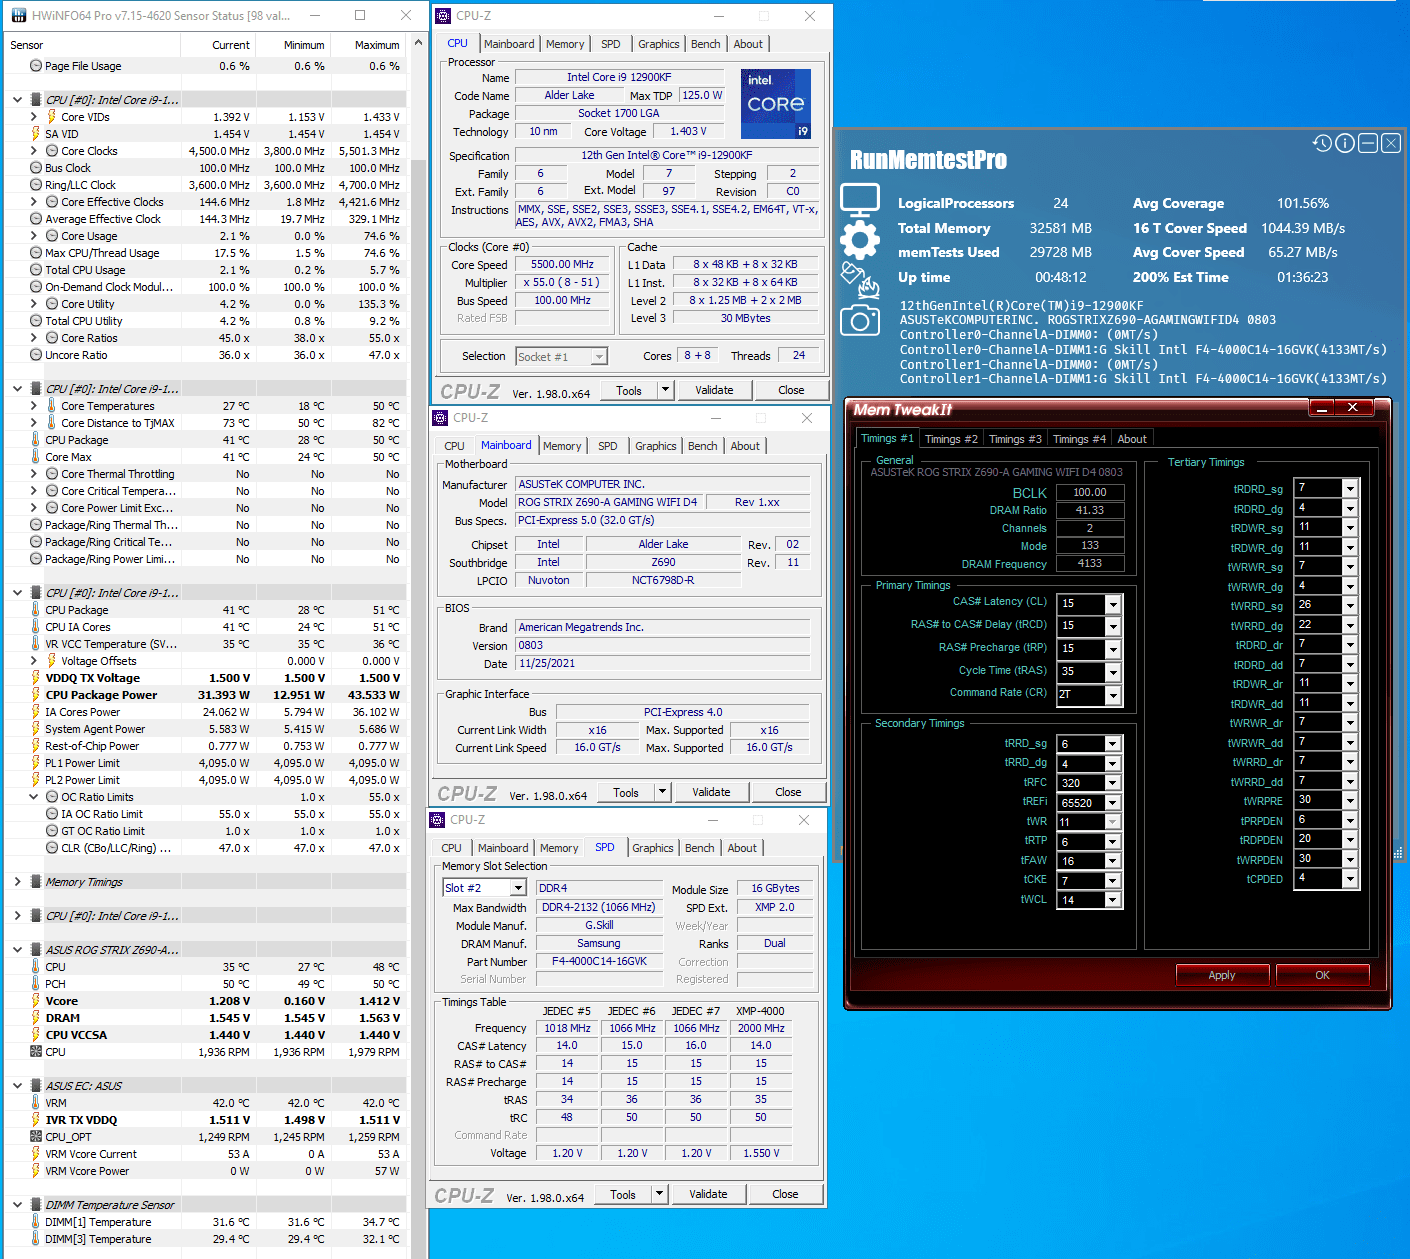Click the clock icon beside Bus Clock
1410x1259 pixels.
point(36,168)
